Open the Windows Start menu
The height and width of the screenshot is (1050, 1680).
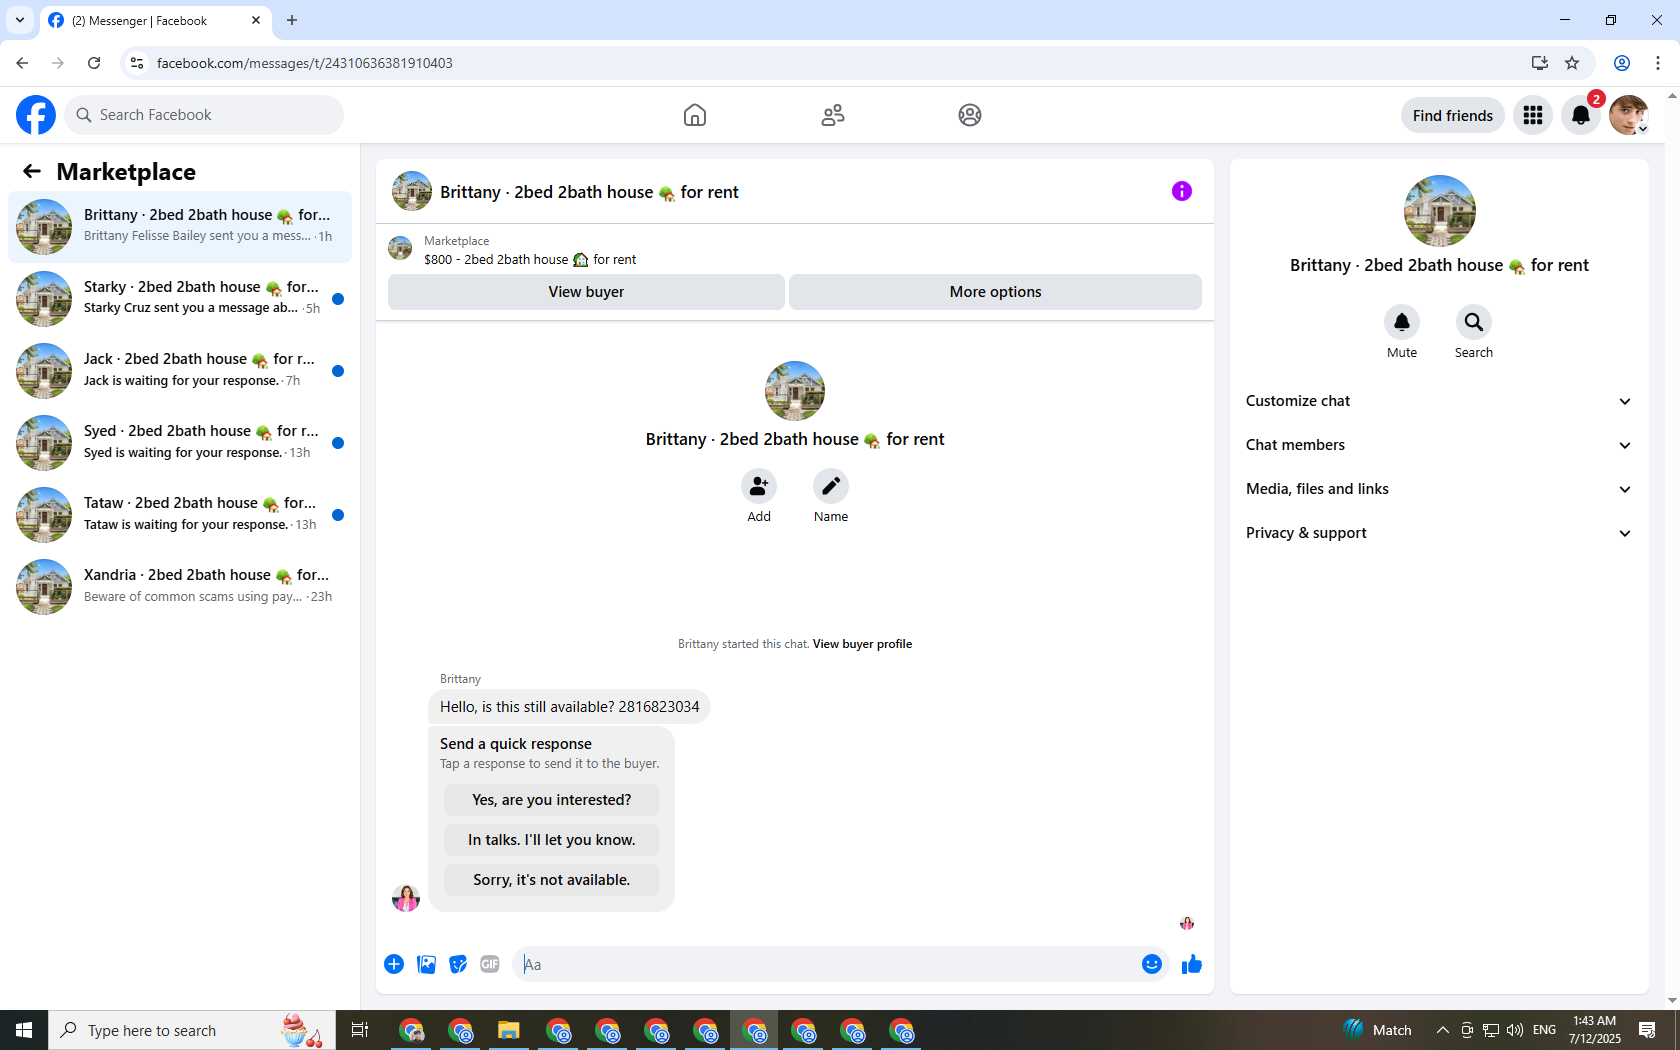[x=24, y=1030]
